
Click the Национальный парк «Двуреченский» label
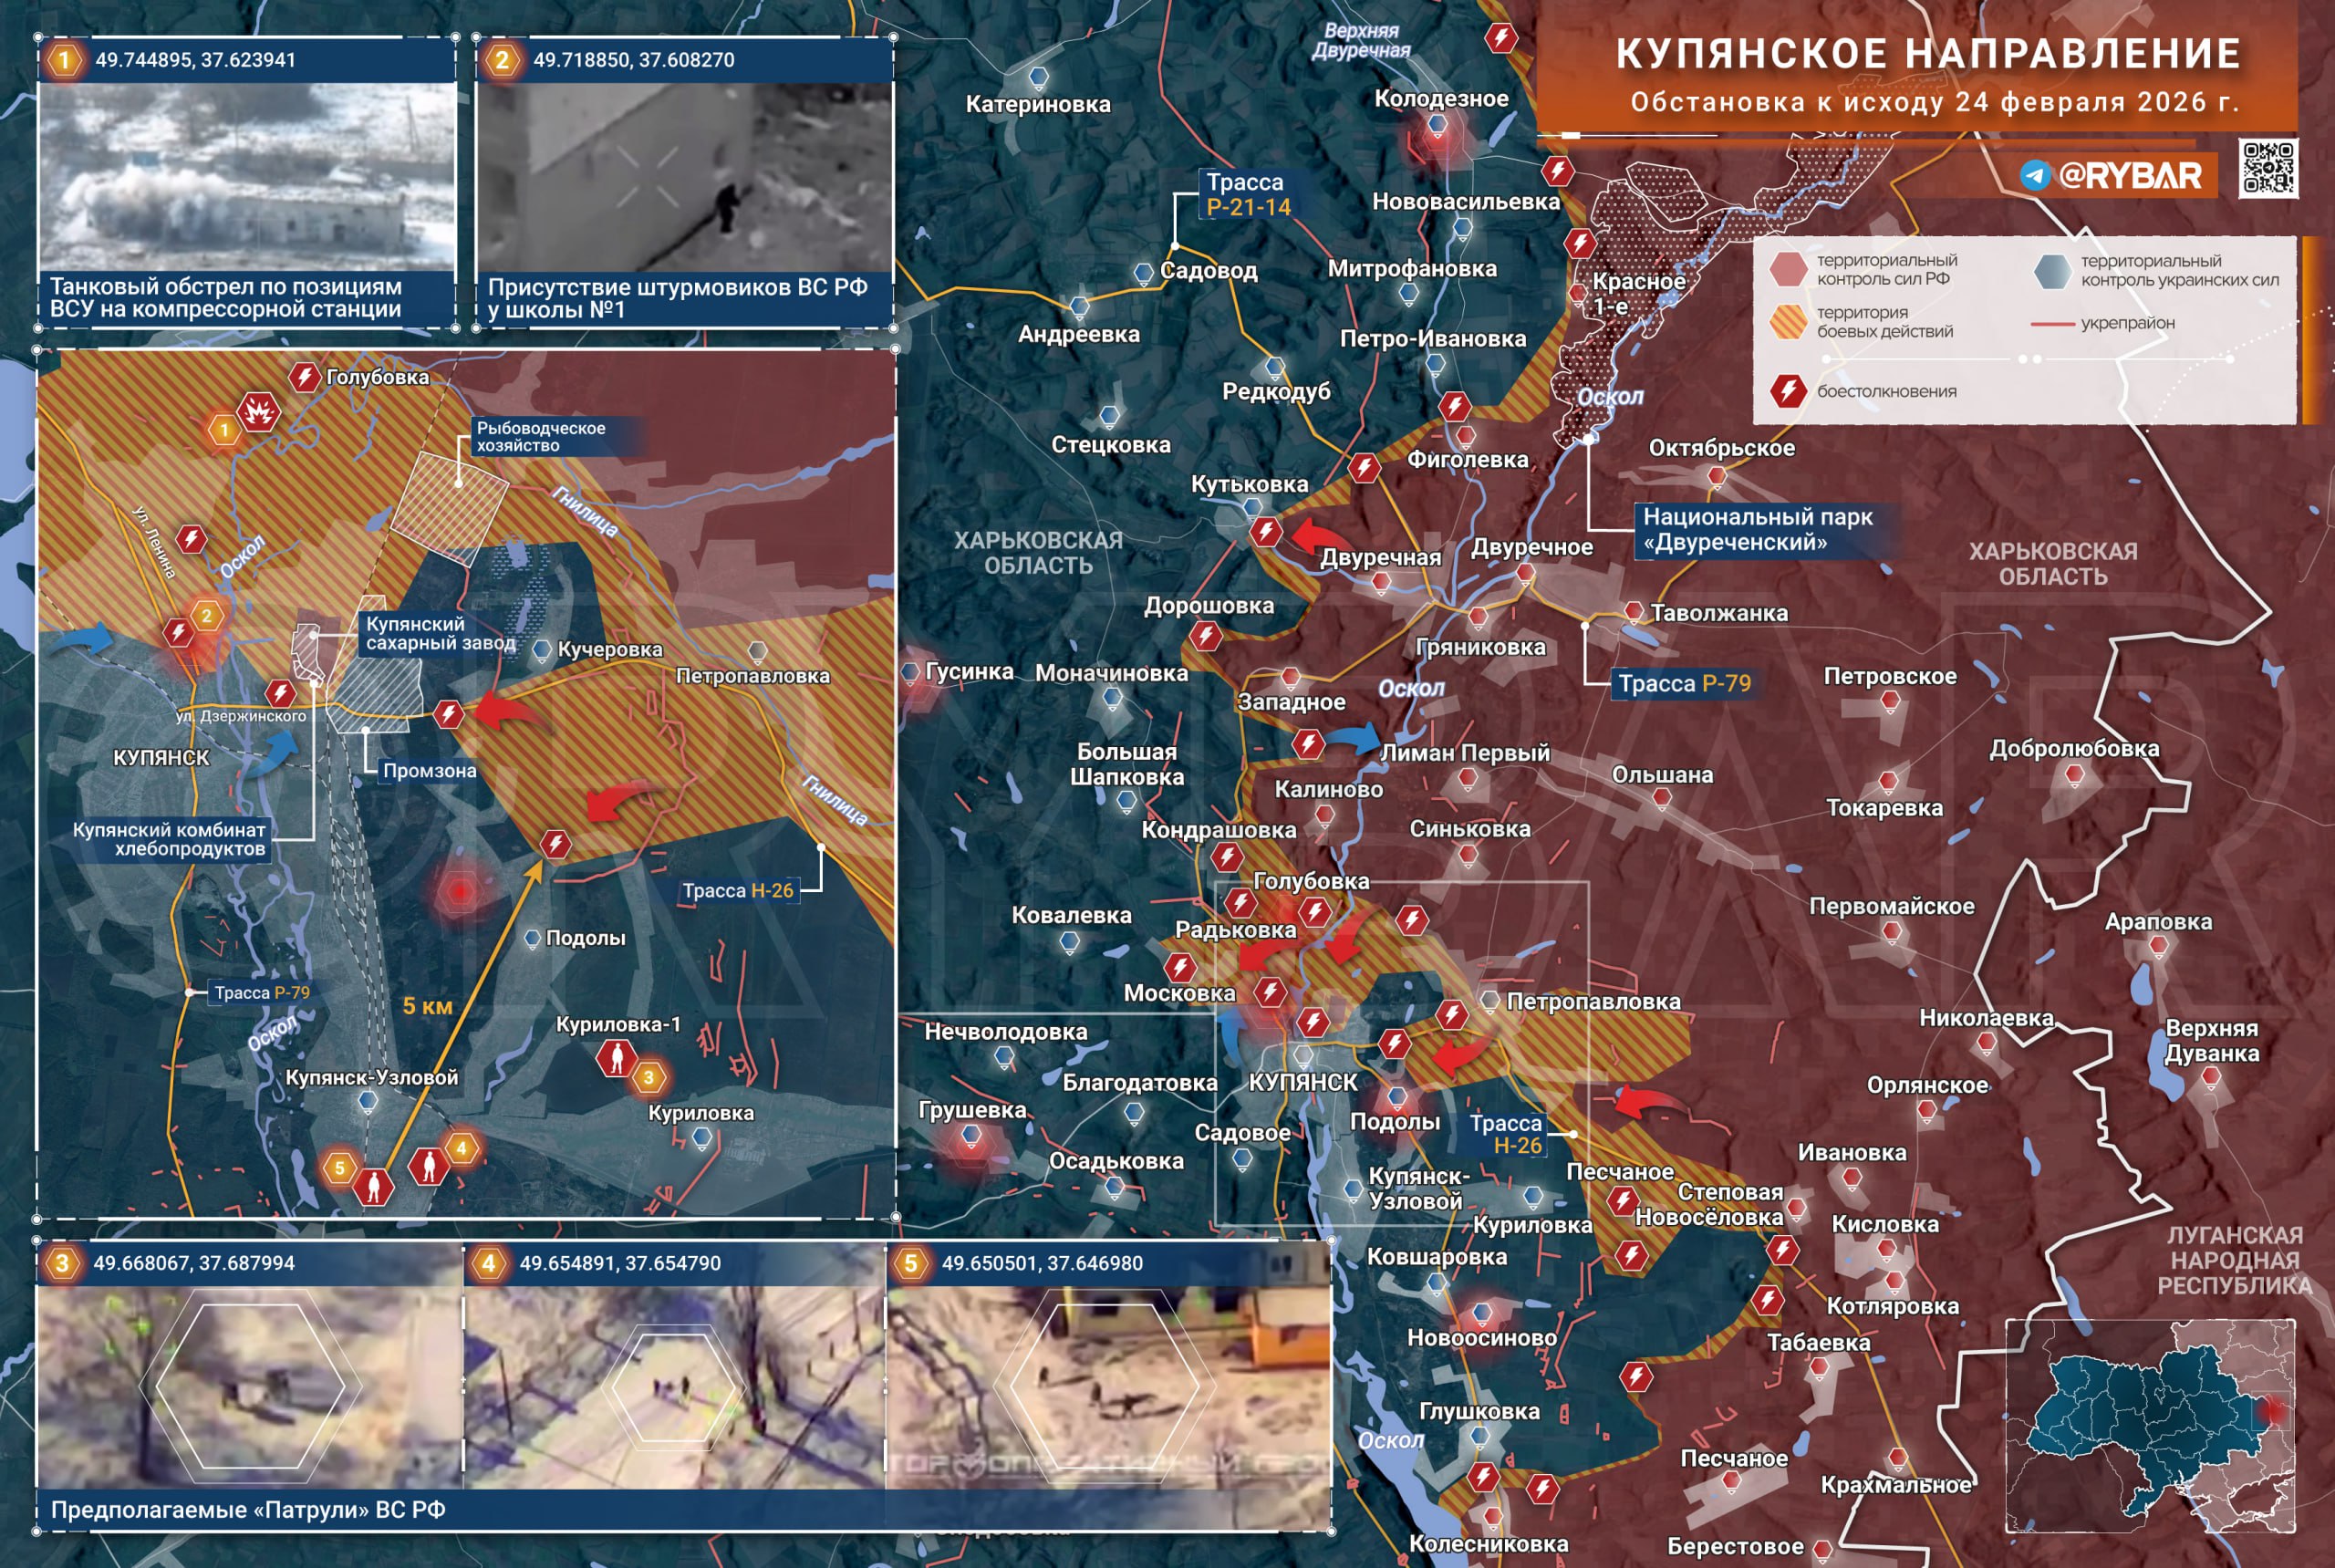[x=1757, y=529]
